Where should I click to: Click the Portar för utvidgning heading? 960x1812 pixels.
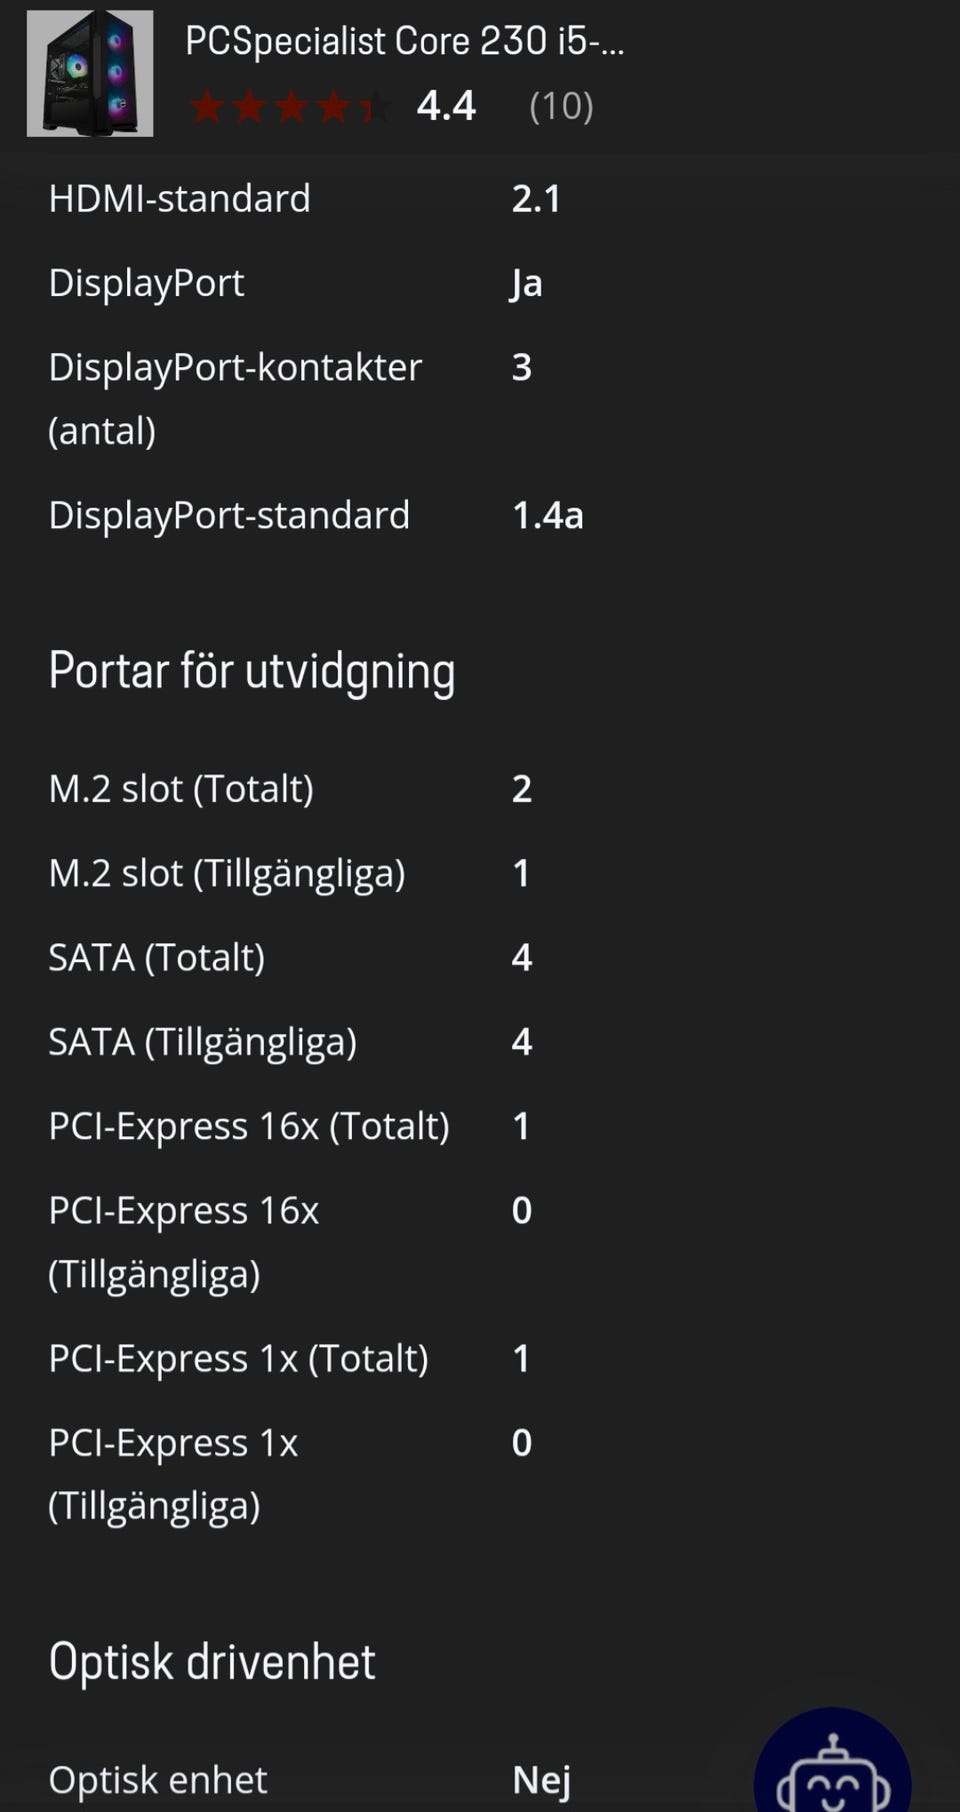point(252,670)
